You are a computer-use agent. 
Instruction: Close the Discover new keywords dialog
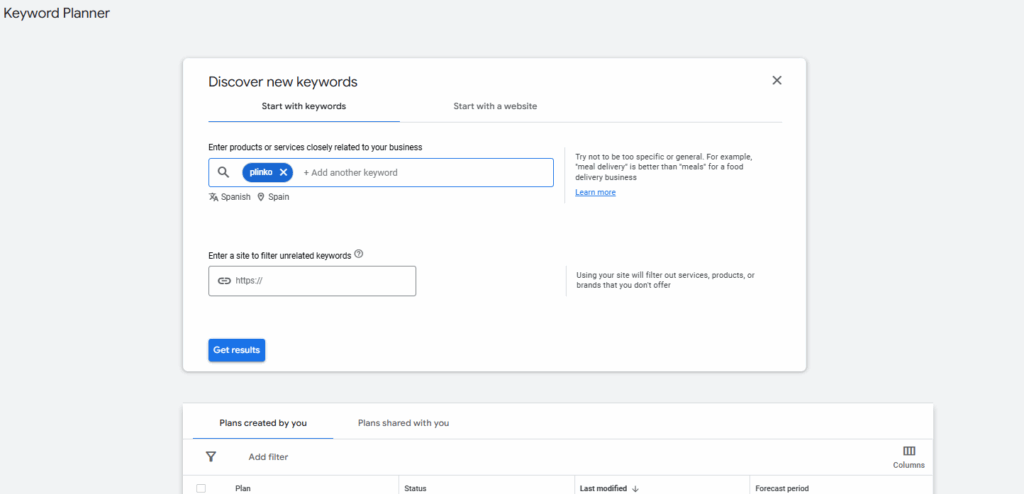[776, 80]
